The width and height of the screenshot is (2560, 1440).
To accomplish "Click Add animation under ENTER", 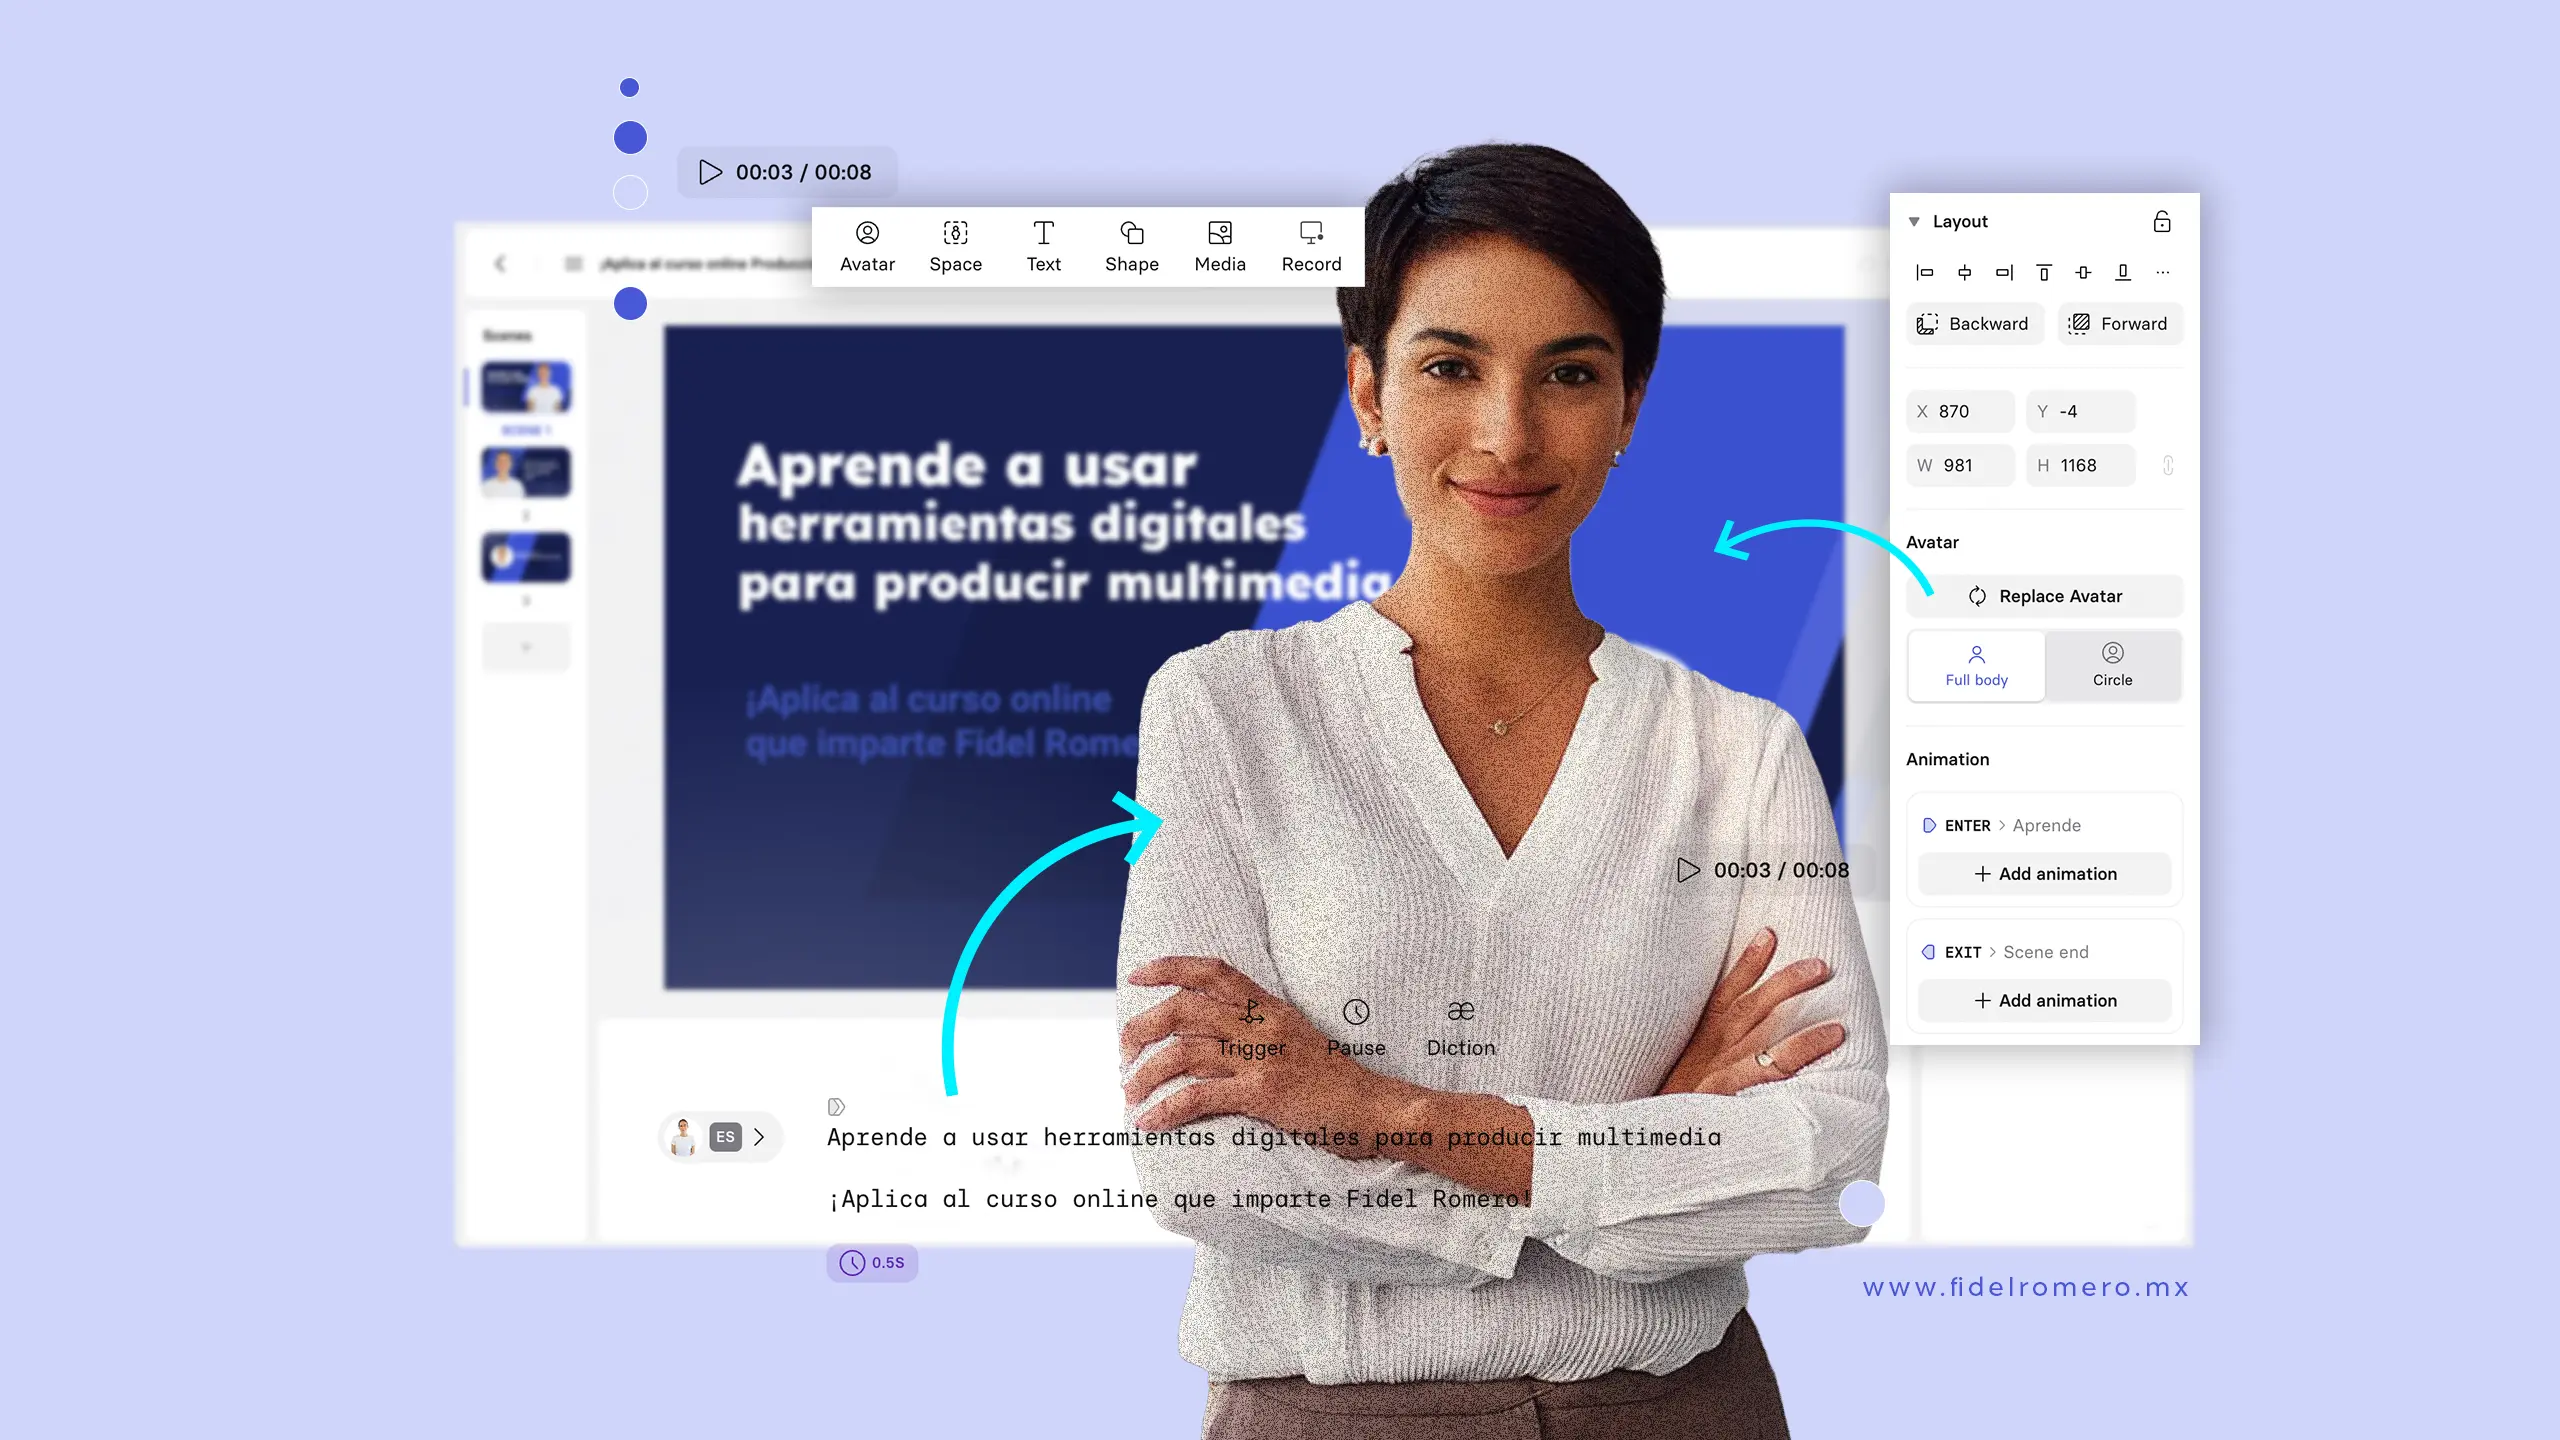I will 2045,874.
